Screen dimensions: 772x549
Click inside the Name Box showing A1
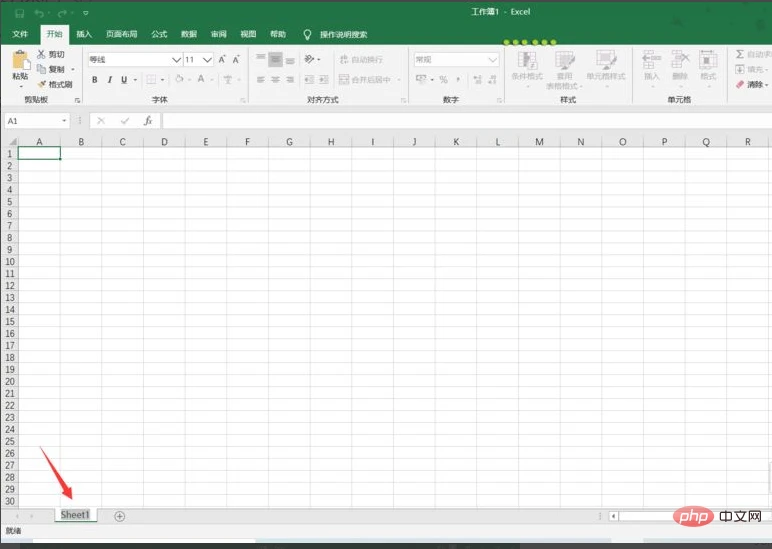(30, 120)
